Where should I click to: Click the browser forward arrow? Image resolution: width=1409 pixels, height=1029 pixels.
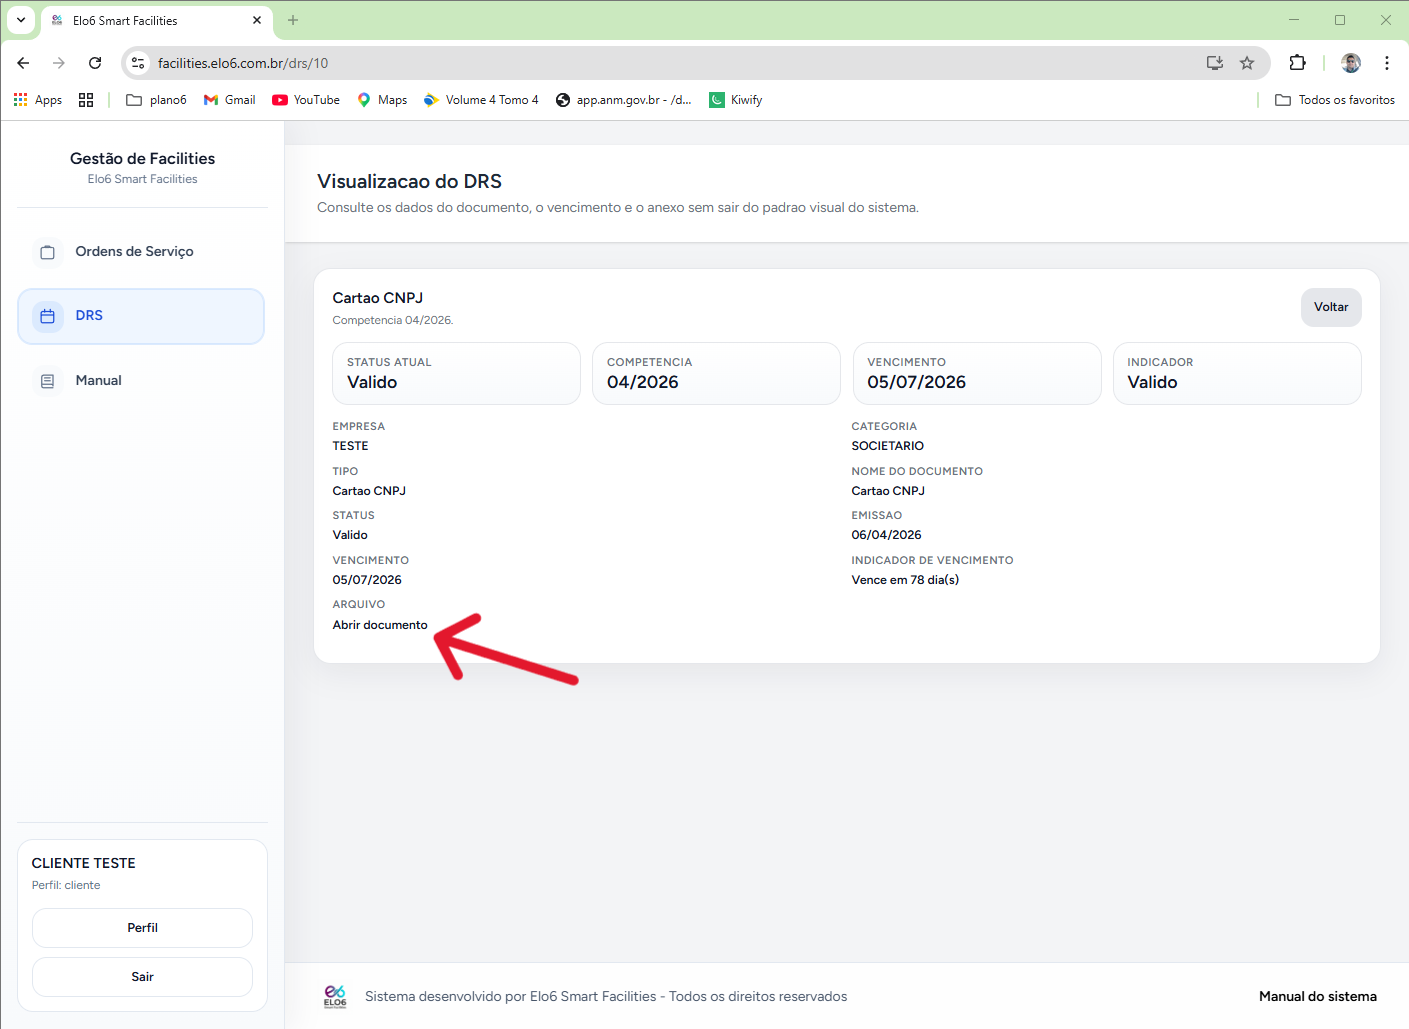tap(59, 63)
